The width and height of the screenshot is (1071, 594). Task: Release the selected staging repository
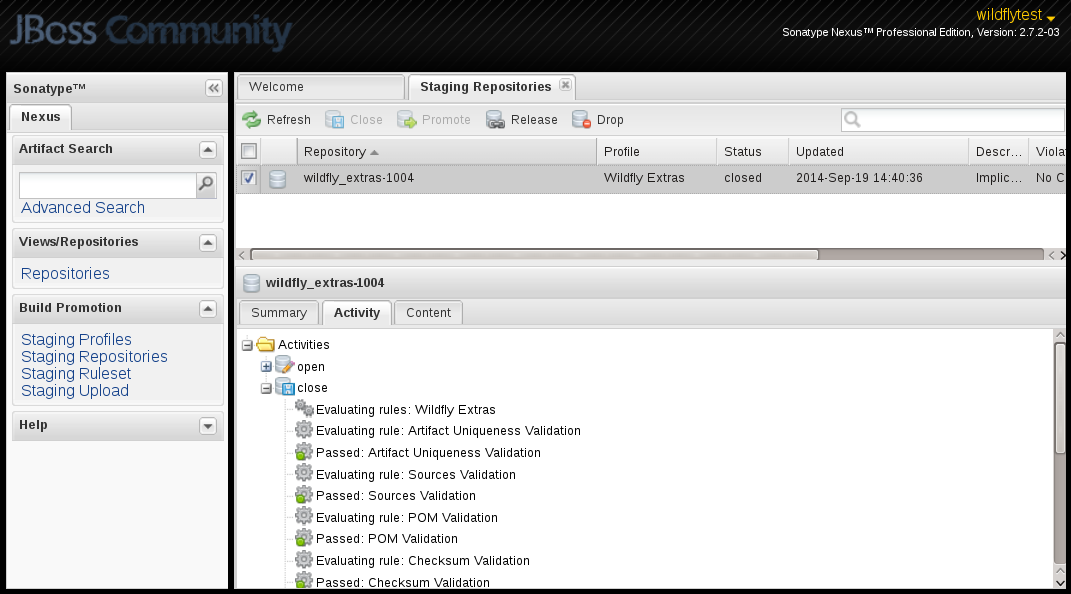(x=522, y=120)
